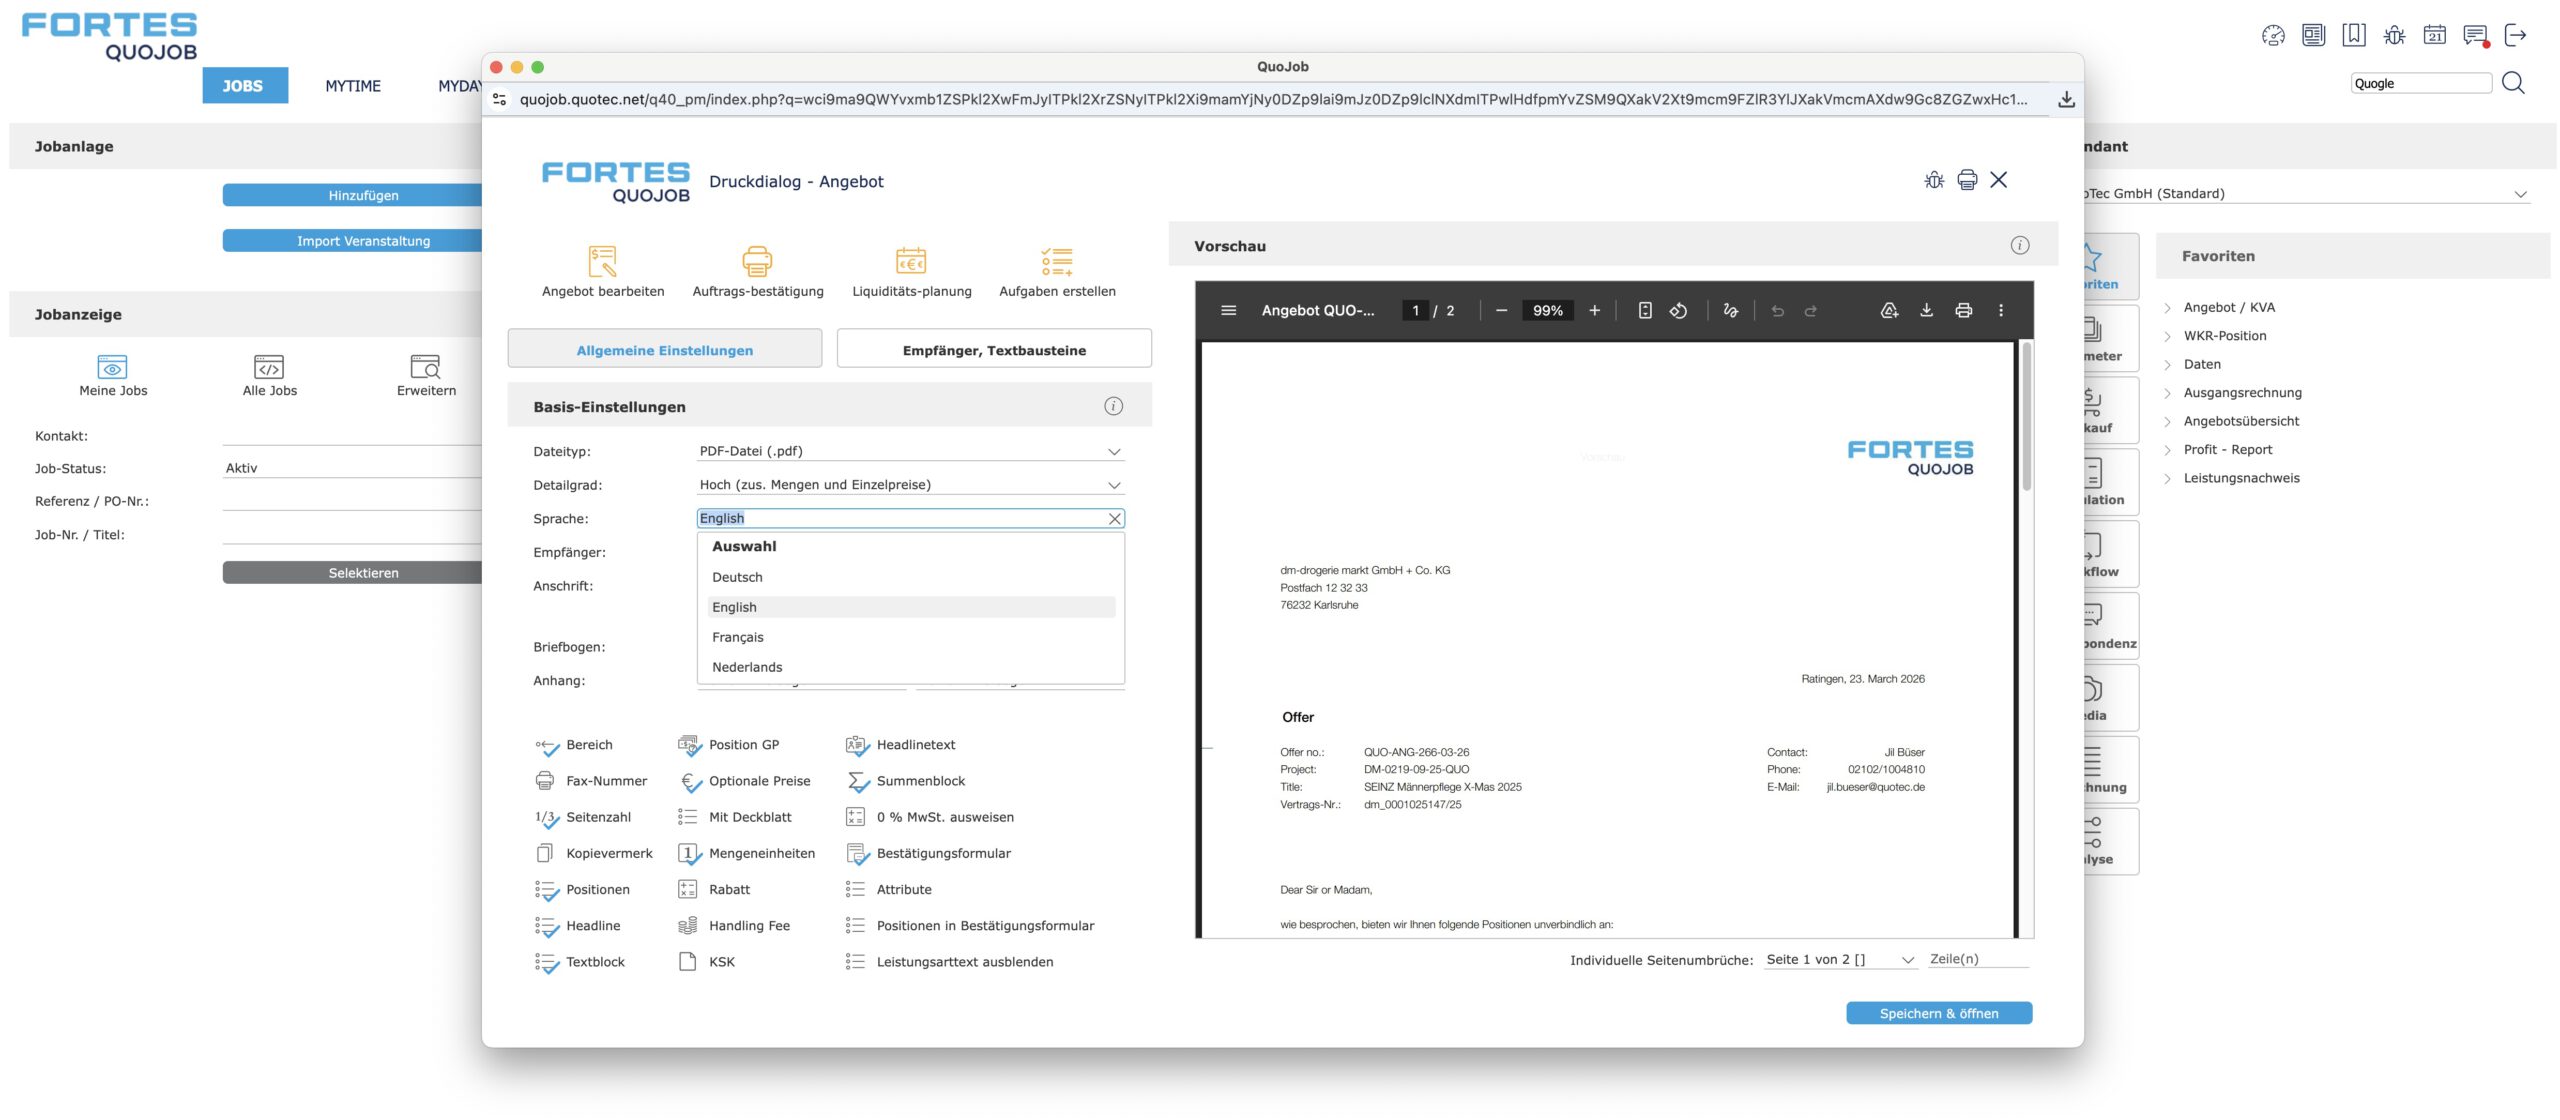Switch to Empfänger, Textbausteine tab
The height and width of the screenshot is (1120, 2560).
click(x=993, y=350)
